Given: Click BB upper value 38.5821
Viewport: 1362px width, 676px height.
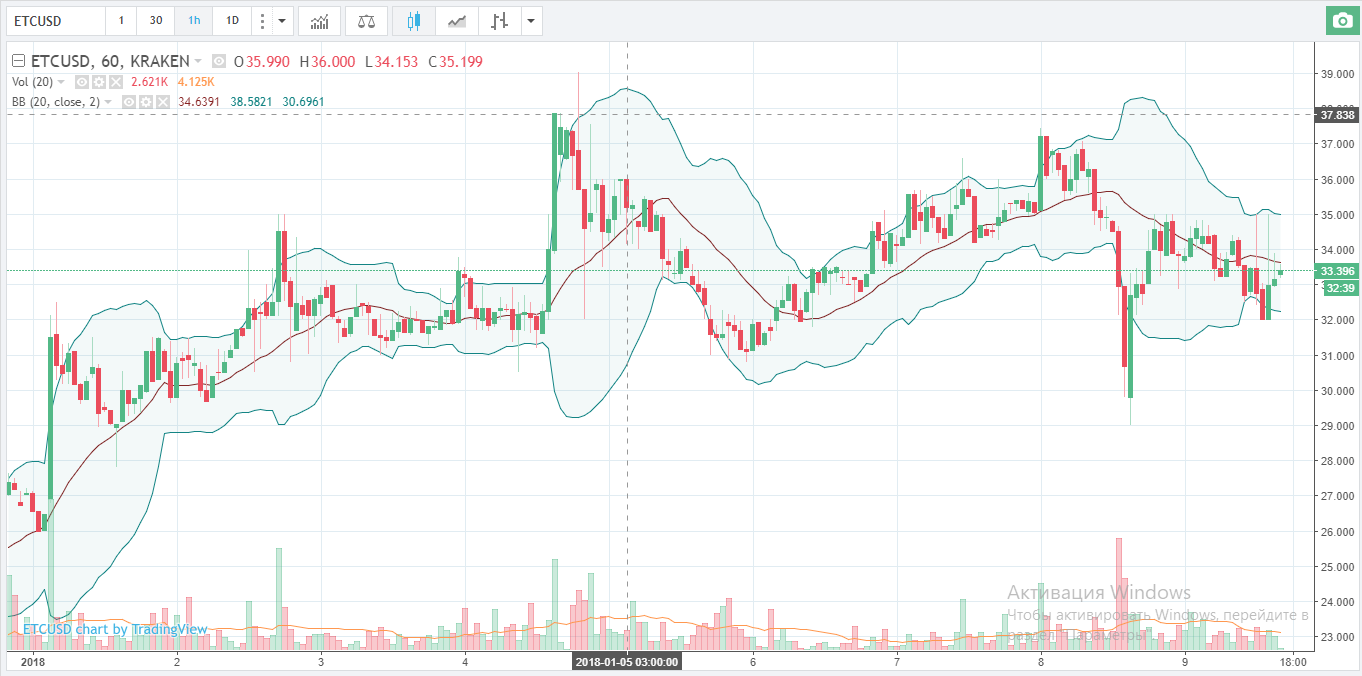Looking at the screenshot, I should pyautogui.click(x=251, y=102).
